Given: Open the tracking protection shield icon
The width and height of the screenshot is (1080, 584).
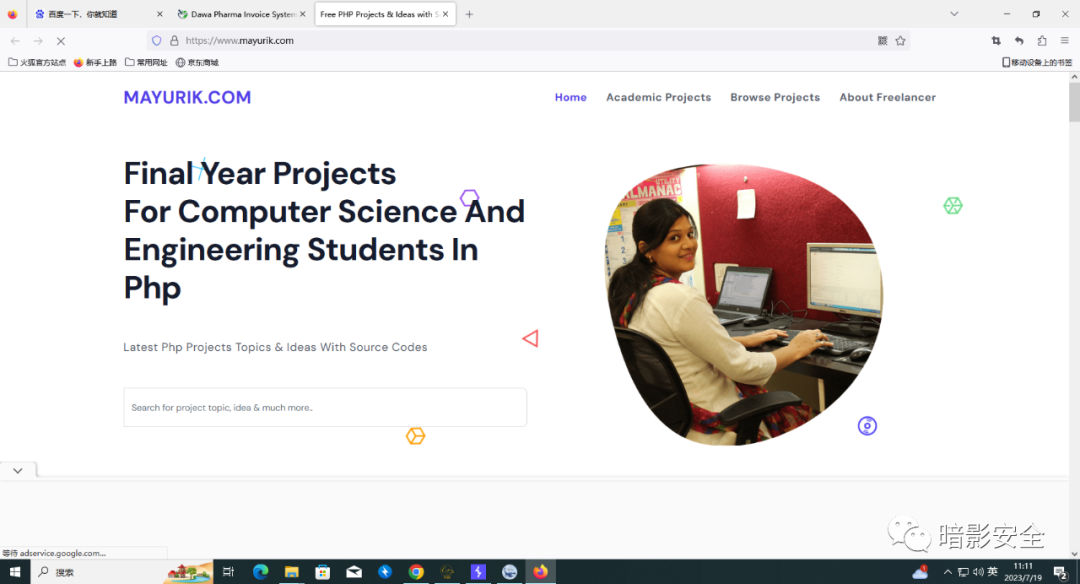Looking at the screenshot, I should [157, 41].
